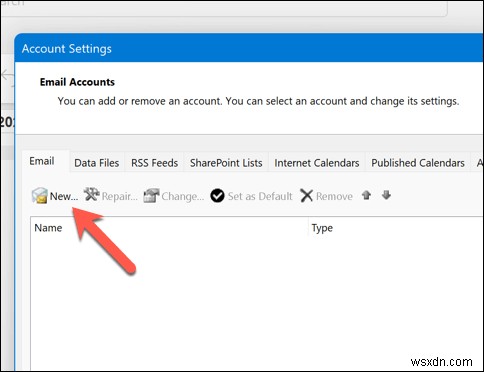Click the Email Accounts heading
The width and height of the screenshot is (484, 372).
click(x=77, y=82)
